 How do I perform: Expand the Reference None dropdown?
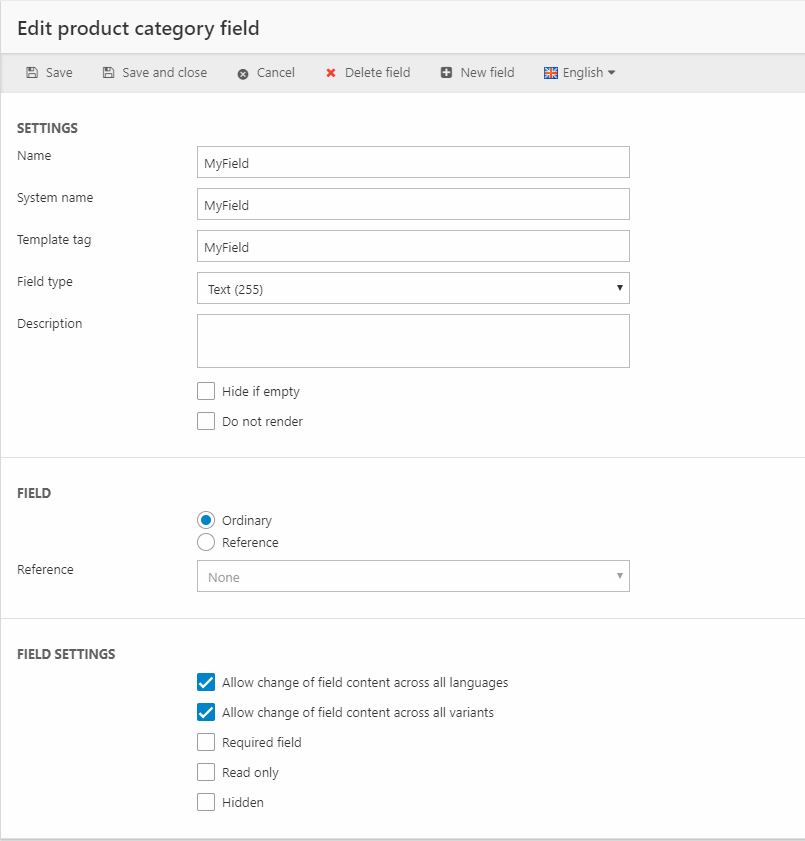coord(413,576)
